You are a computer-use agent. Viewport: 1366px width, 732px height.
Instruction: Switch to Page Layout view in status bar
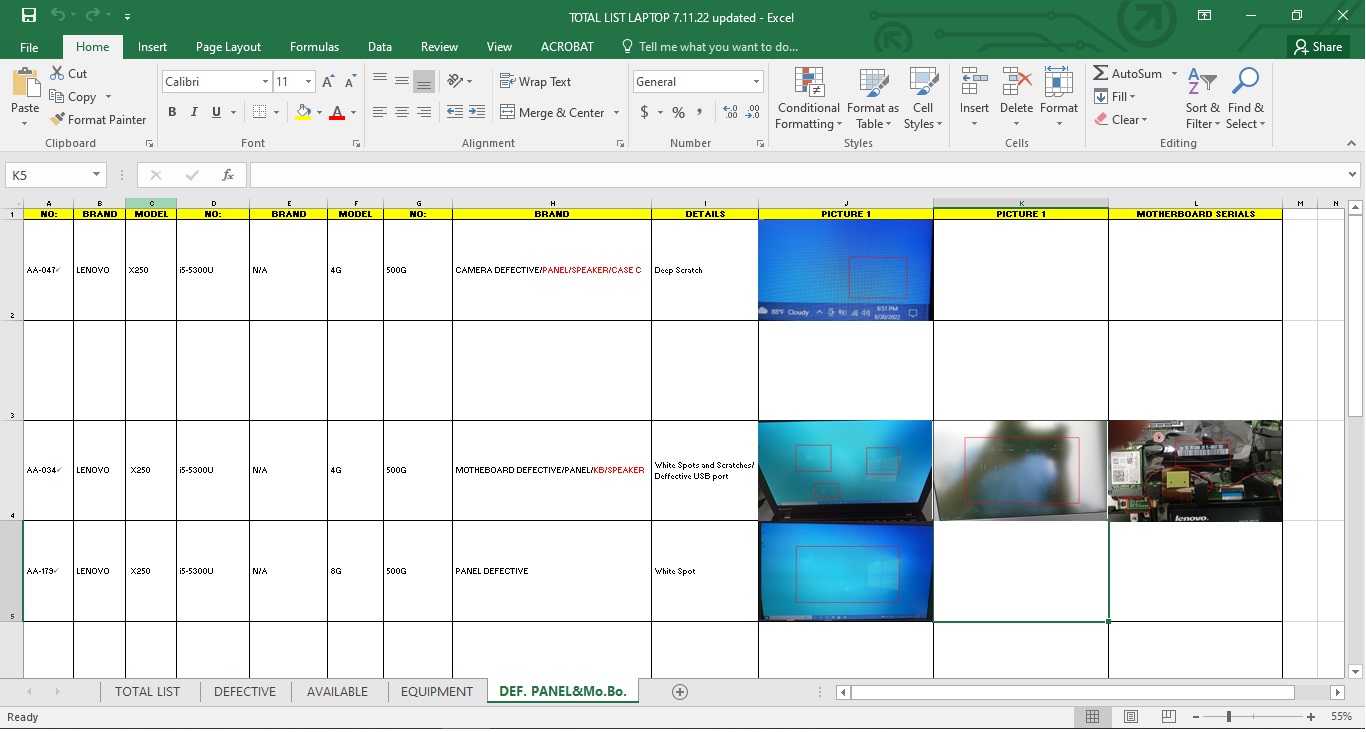pos(1130,717)
